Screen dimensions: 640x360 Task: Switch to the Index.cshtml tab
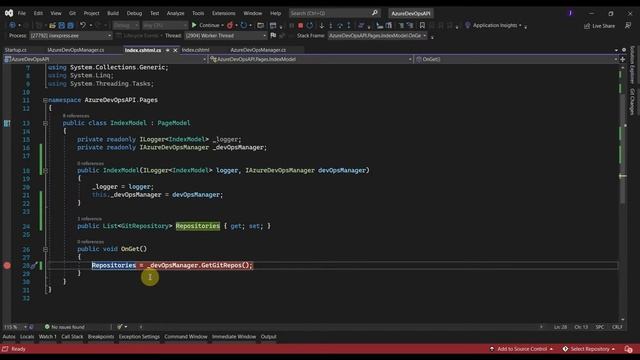click(196, 50)
